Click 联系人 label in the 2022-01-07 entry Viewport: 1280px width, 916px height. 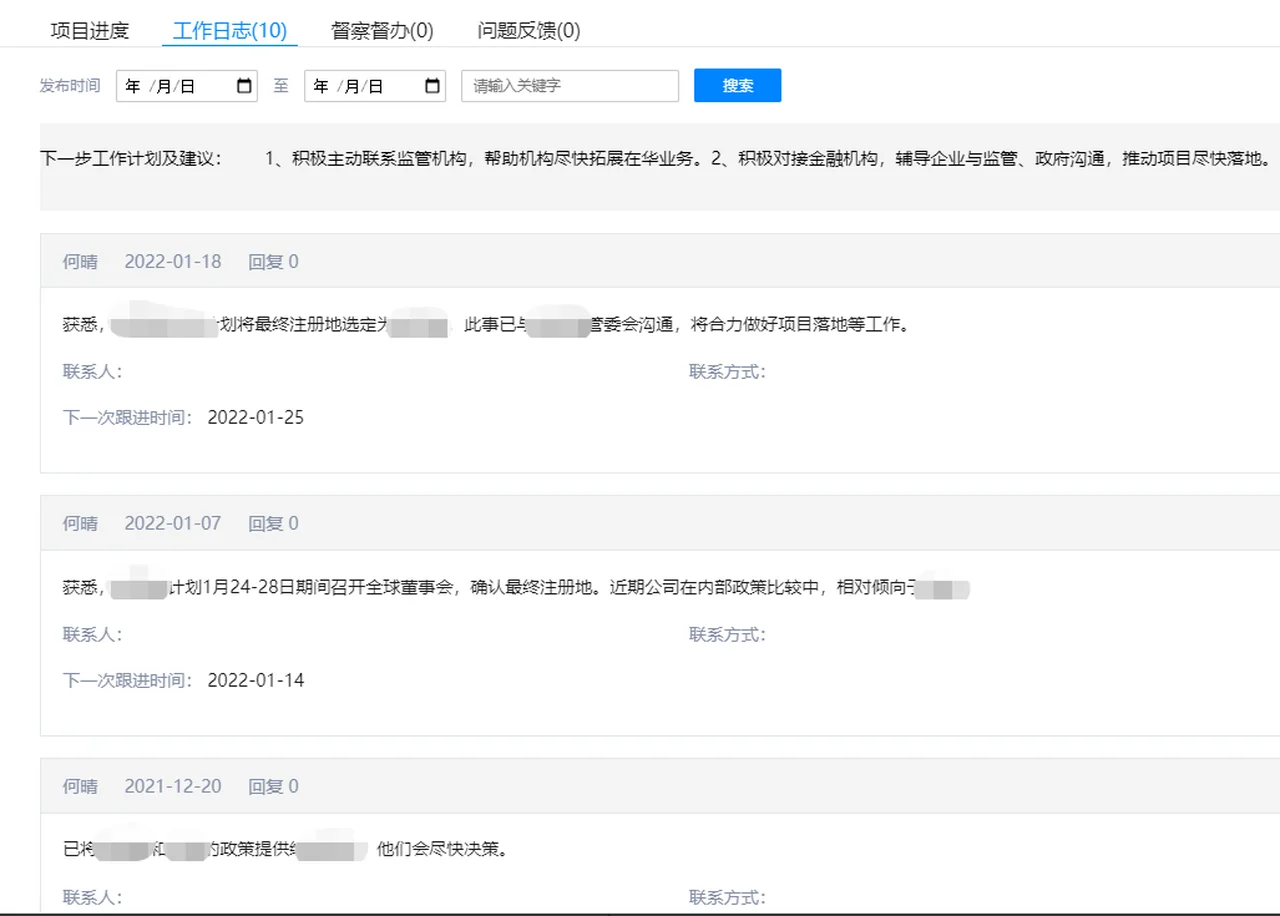tap(92, 635)
